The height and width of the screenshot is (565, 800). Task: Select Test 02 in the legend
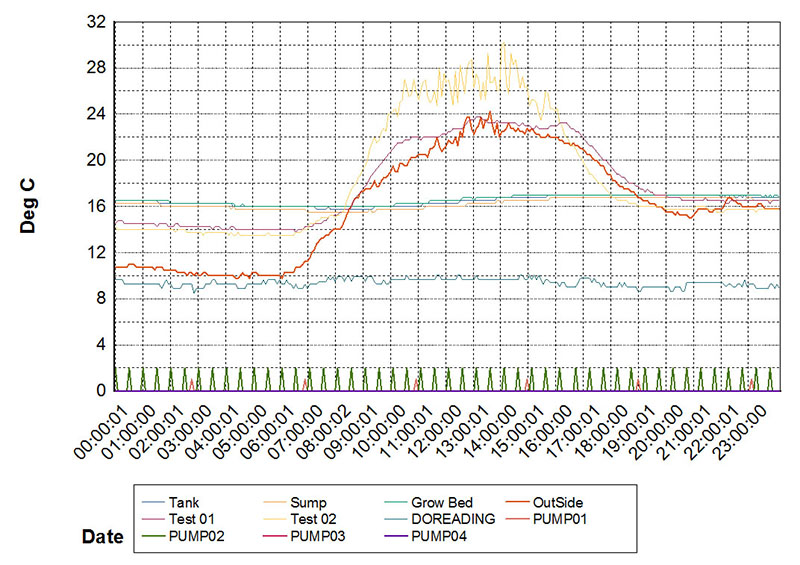(310, 519)
